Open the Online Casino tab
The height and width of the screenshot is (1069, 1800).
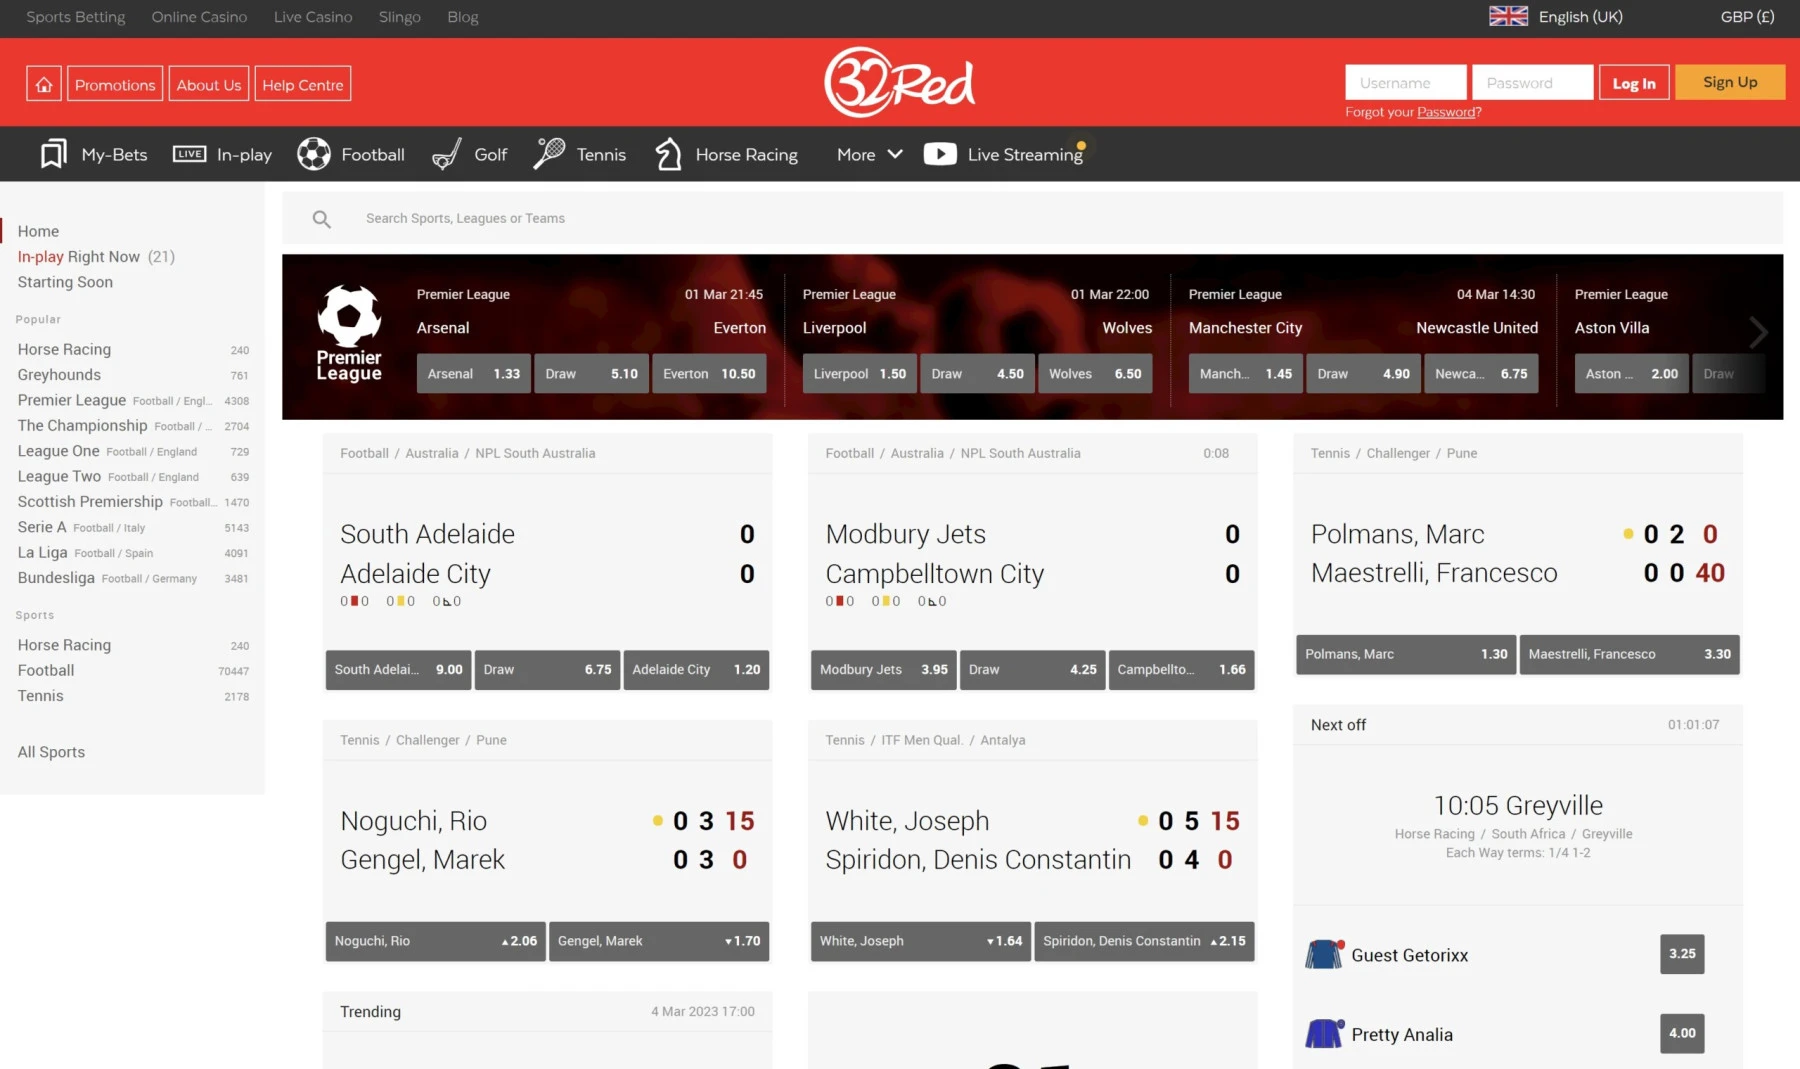pyautogui.click(x=199, y=17)
